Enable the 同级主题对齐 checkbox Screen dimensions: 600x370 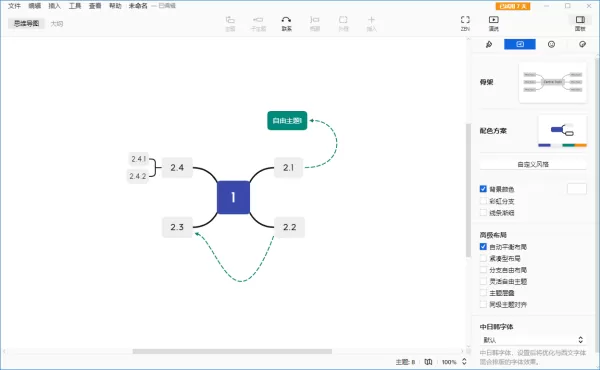click(x=483, y=304)
